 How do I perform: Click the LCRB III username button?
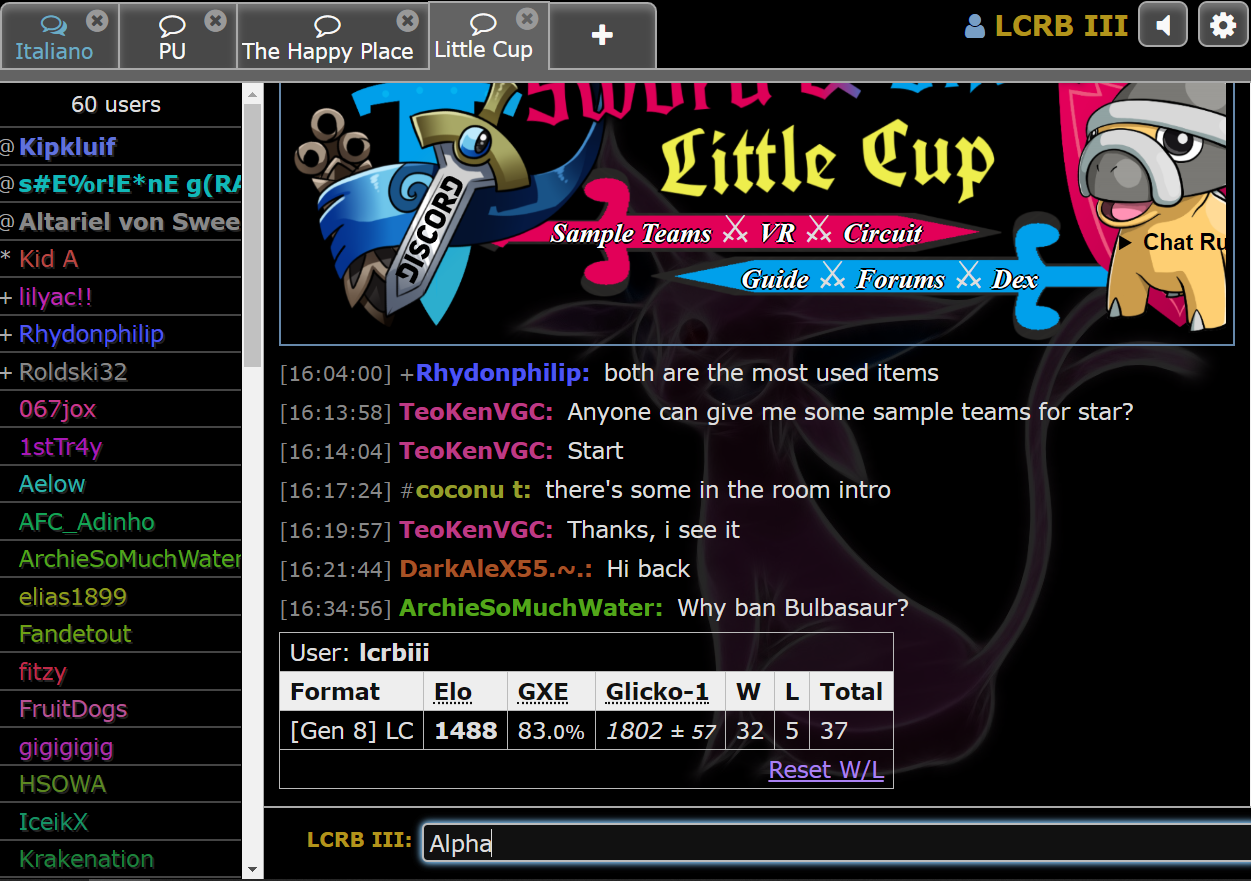pos(1046,26)
